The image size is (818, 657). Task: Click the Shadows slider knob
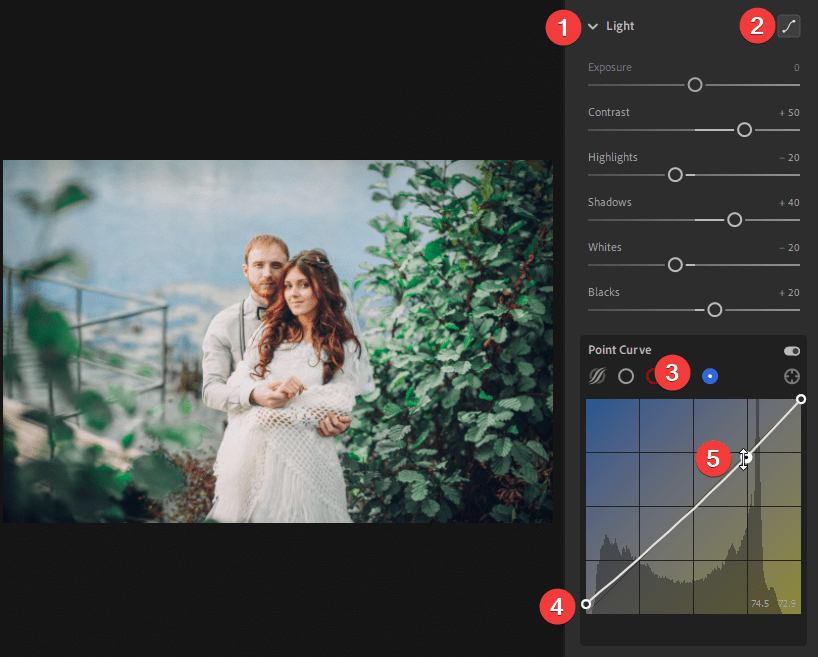735,220
